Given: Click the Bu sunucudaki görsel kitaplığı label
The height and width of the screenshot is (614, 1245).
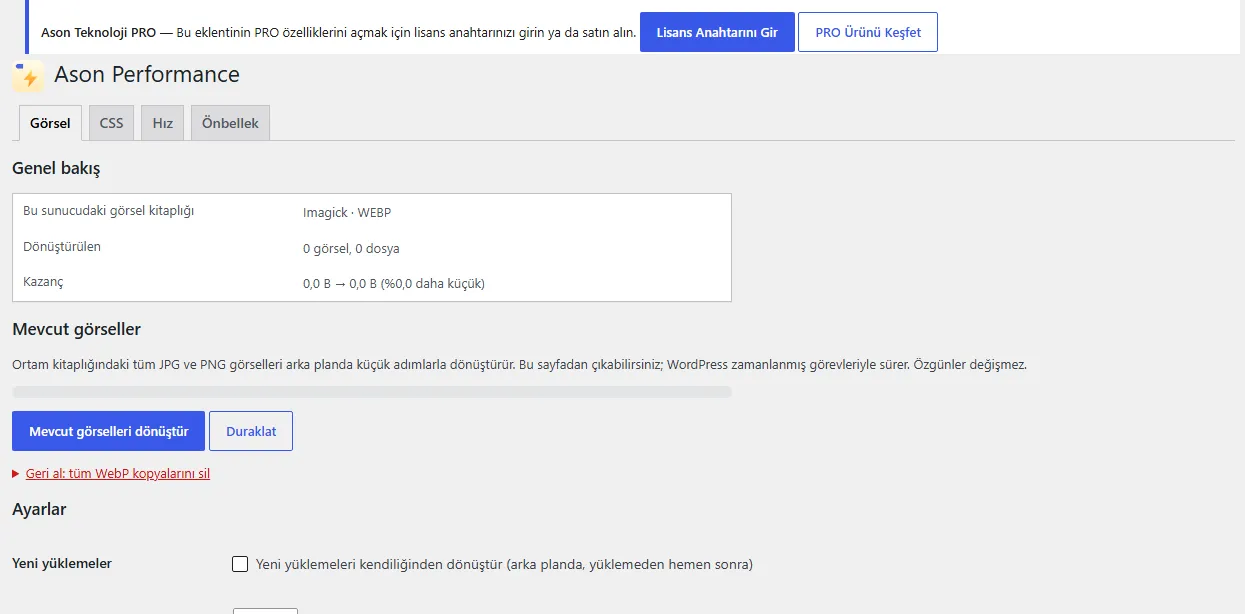Looking at the screenshot, I should pos(108,211).
